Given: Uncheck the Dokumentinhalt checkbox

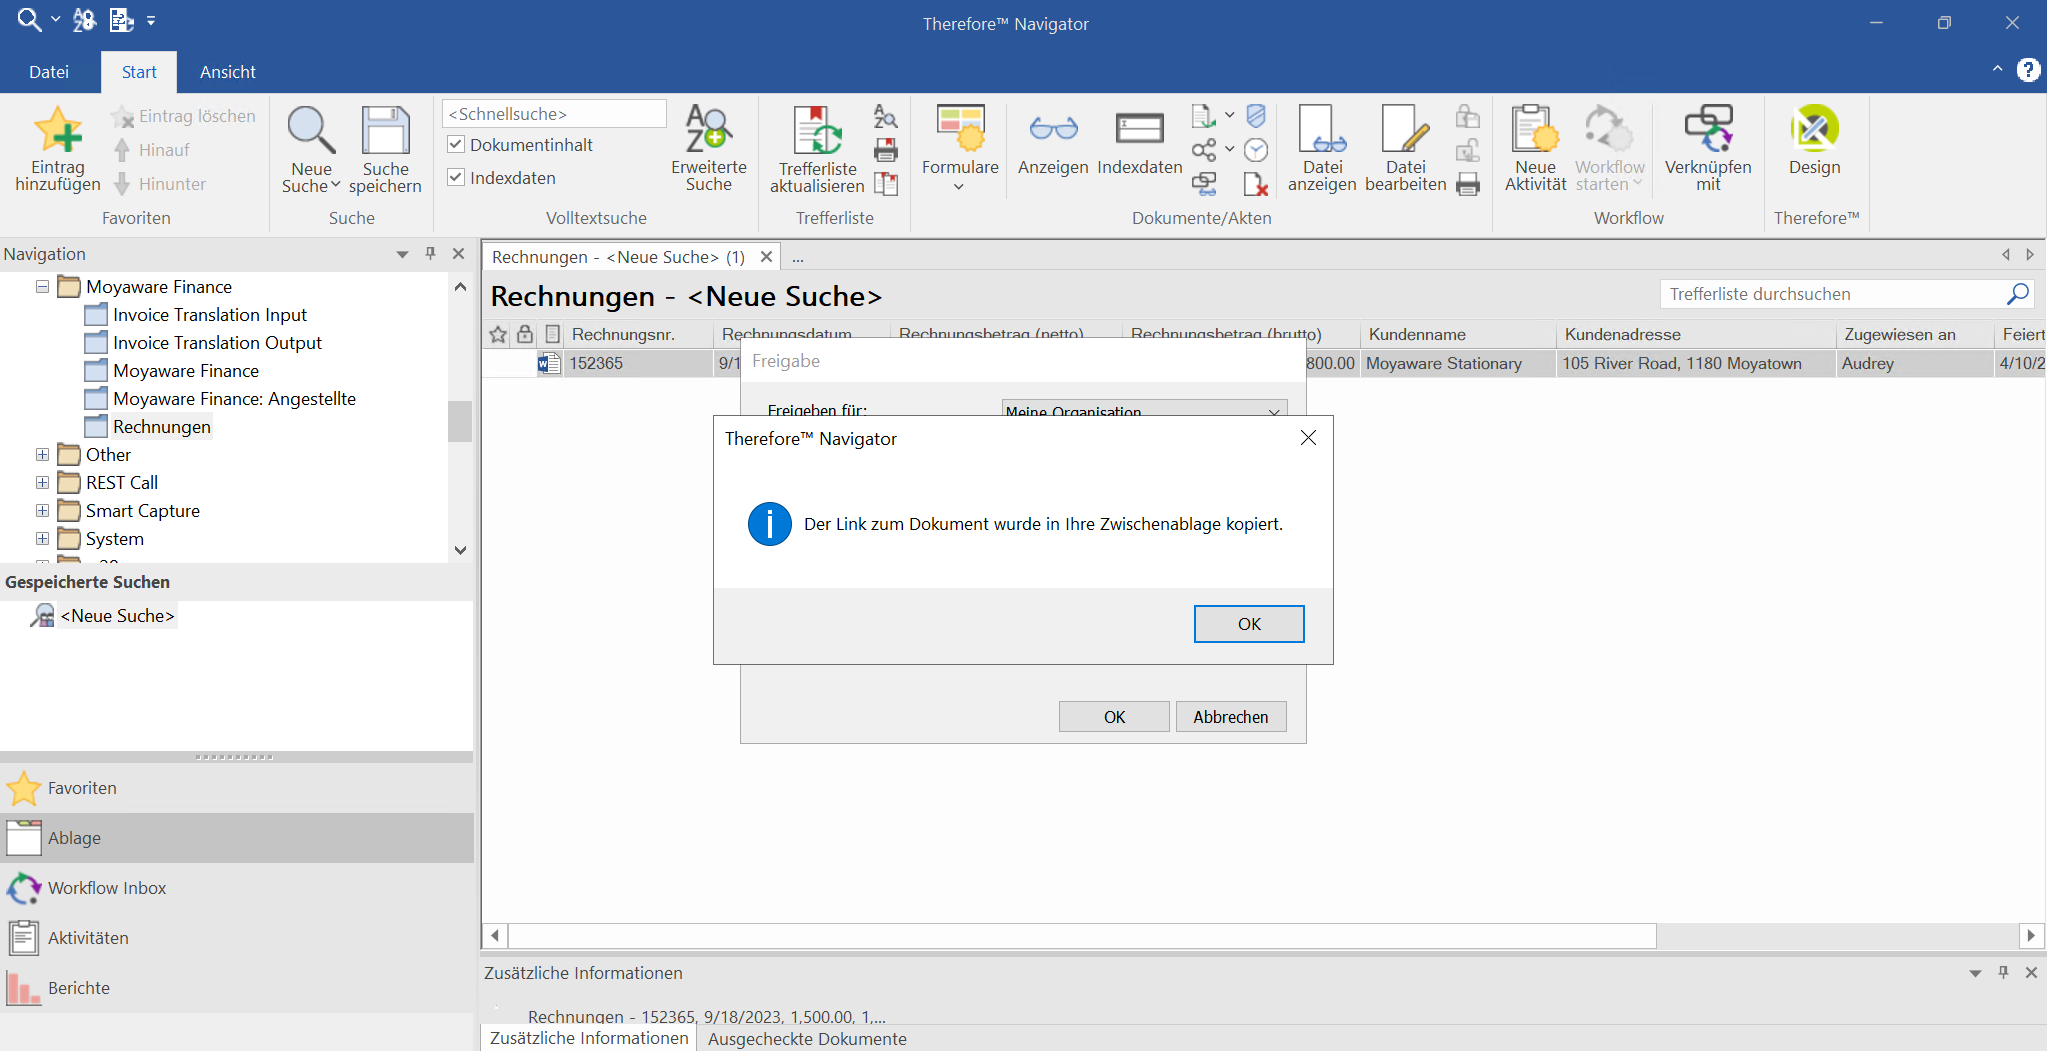Looking at the screenshot, I should point(456,144).
